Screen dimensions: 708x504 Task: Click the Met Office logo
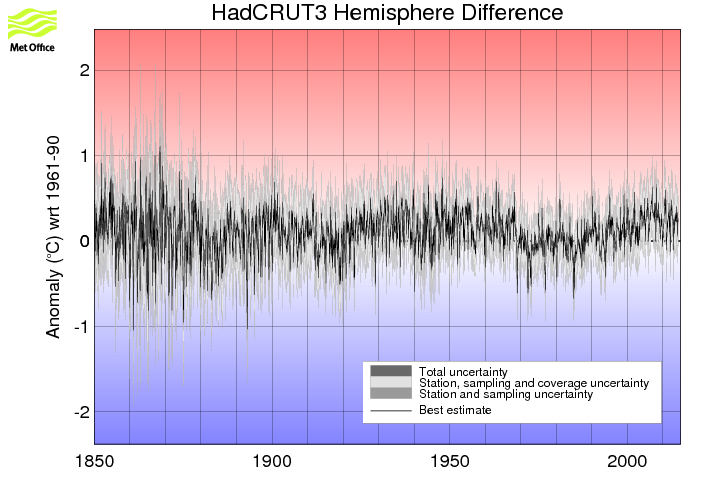pyautogui.click(x=32, y=30)
